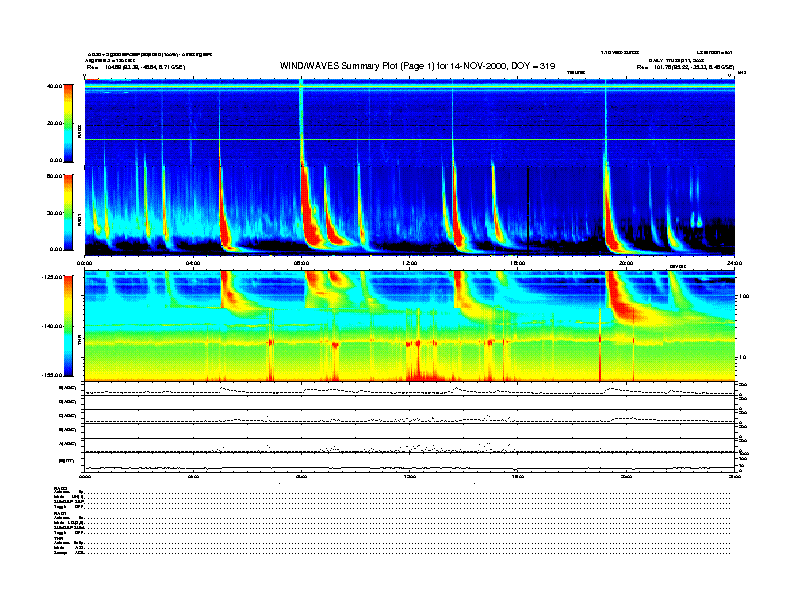792x612 pixels.
Task: Click the TNR intensity color bar
Action: (68, 326)
